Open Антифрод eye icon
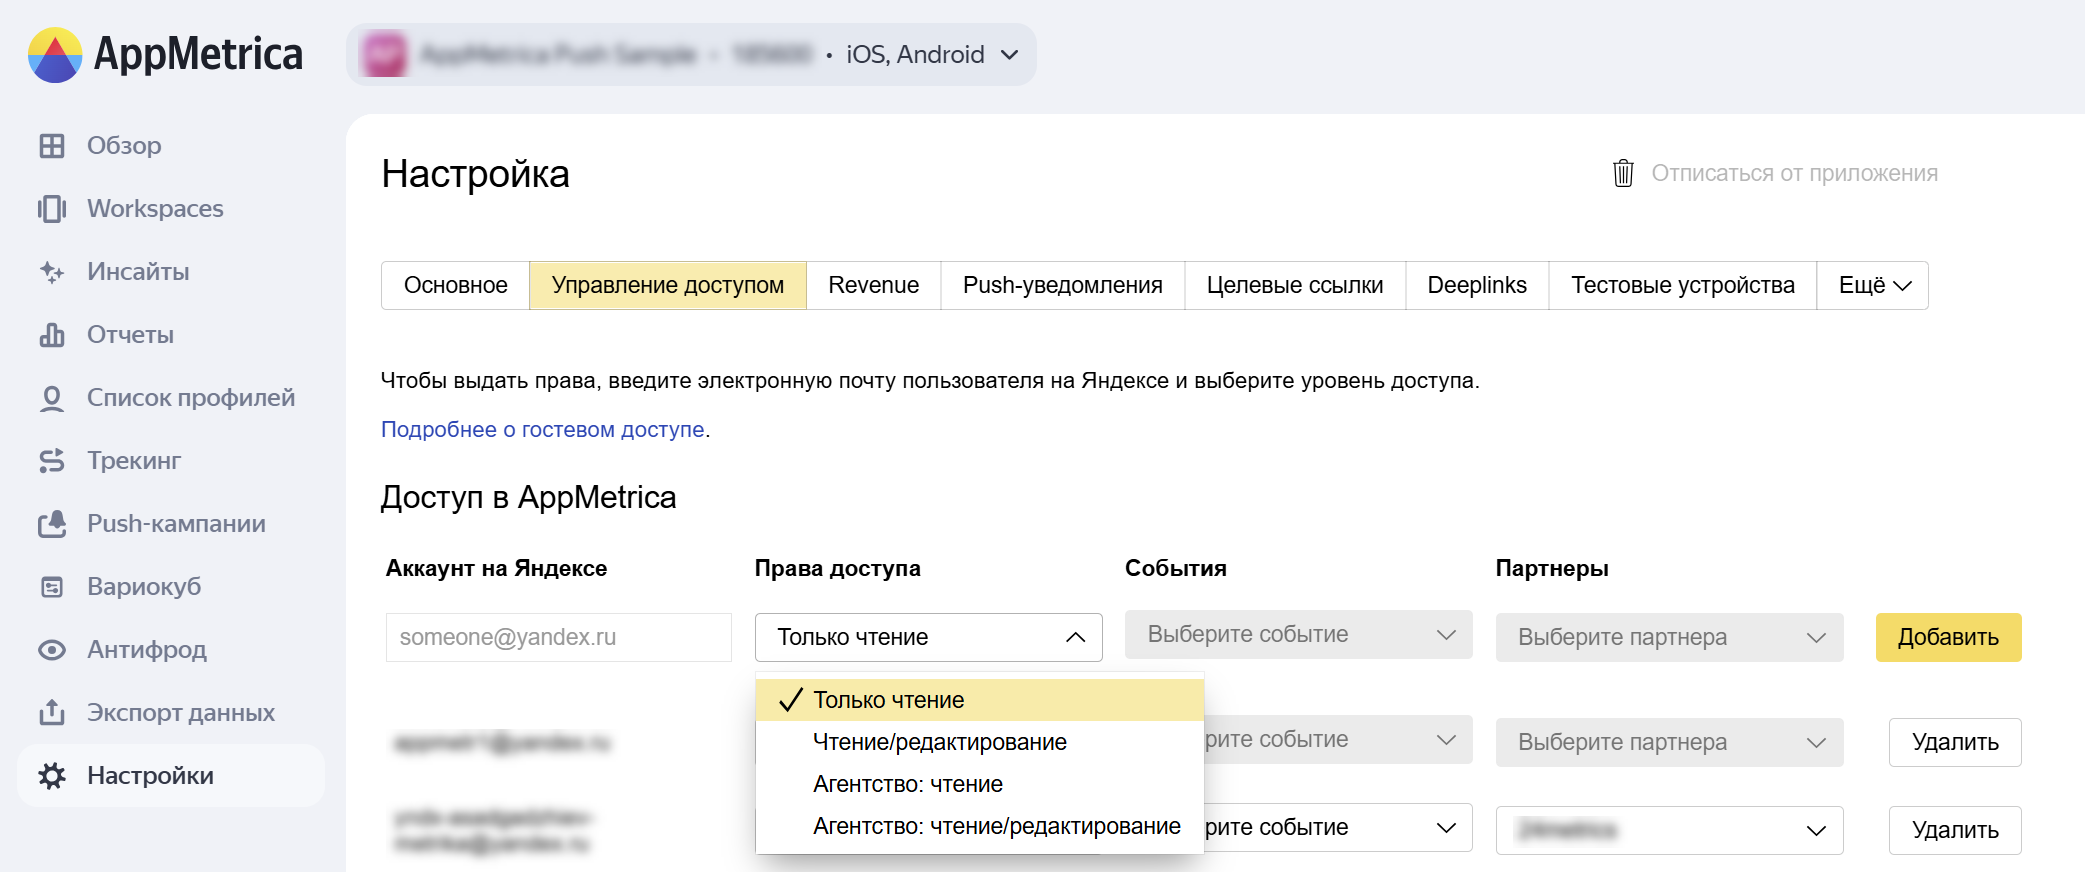This screenshot has height=872, width=2085. [52, 650]
